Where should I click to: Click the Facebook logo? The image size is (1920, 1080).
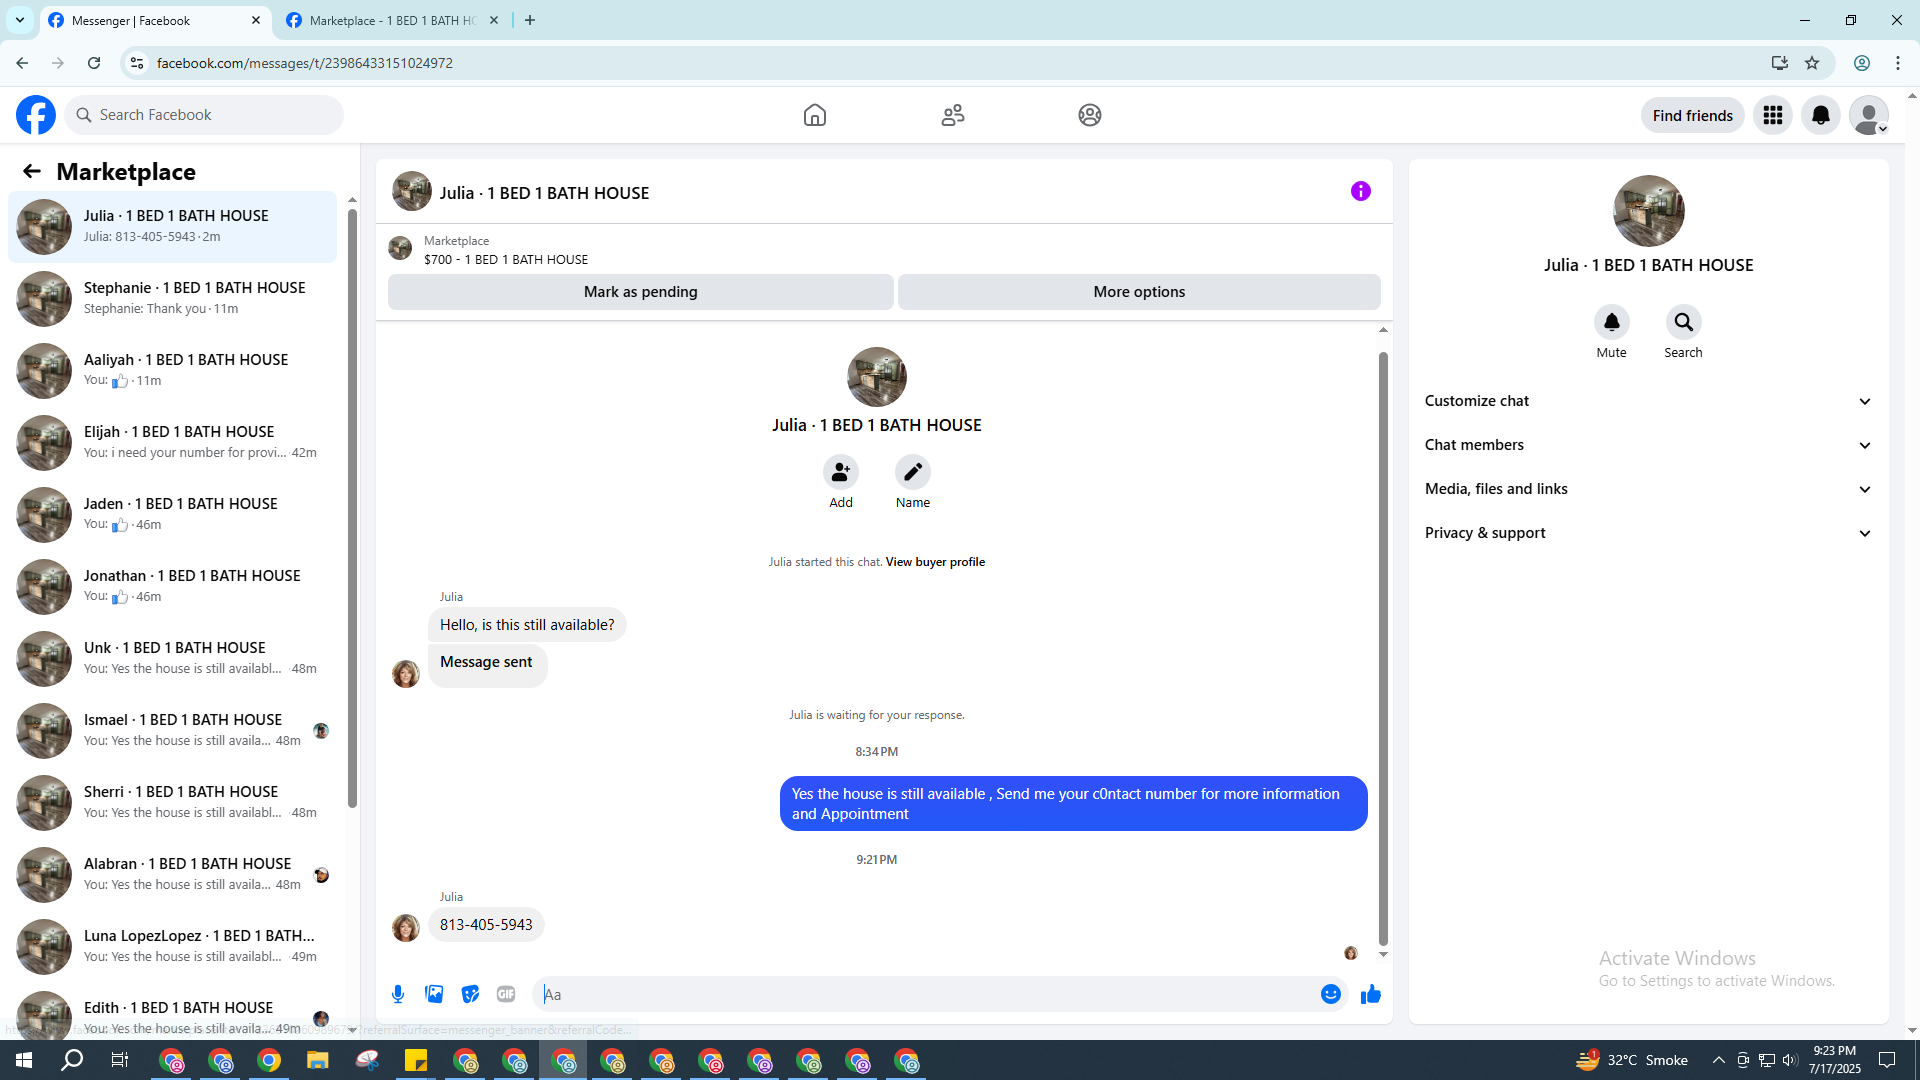pyautogui.click(x=36, y=115)
